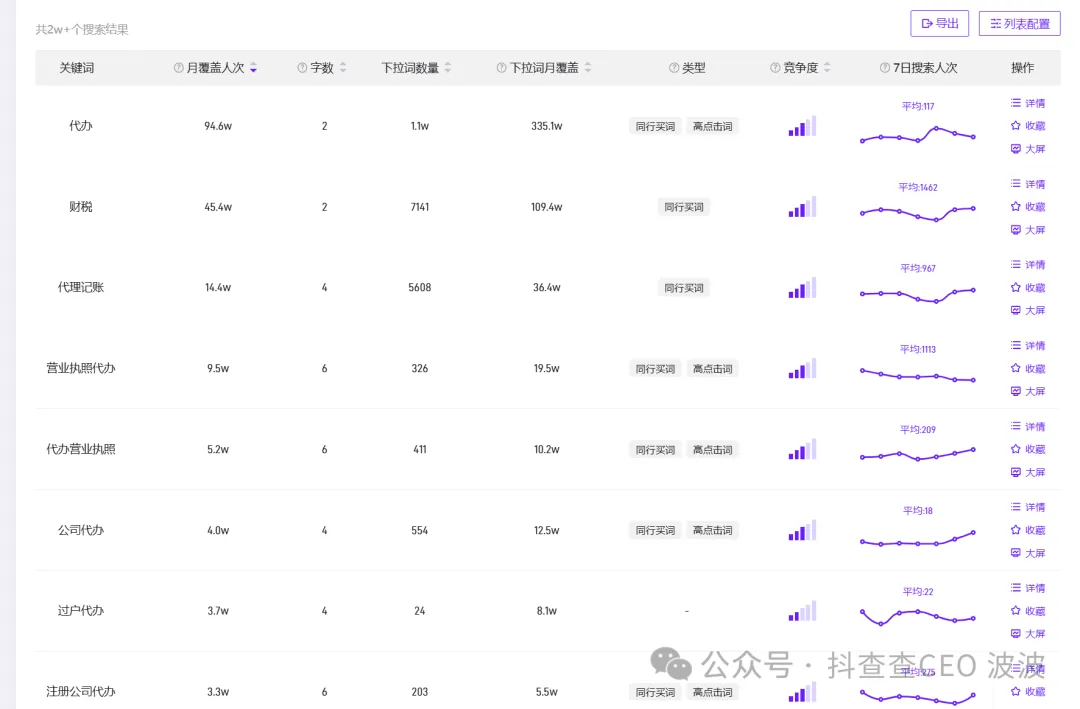
Task: Sort by 月覆盖人次 column arrow
Action: pyautogui.click(x=254, y=68)
